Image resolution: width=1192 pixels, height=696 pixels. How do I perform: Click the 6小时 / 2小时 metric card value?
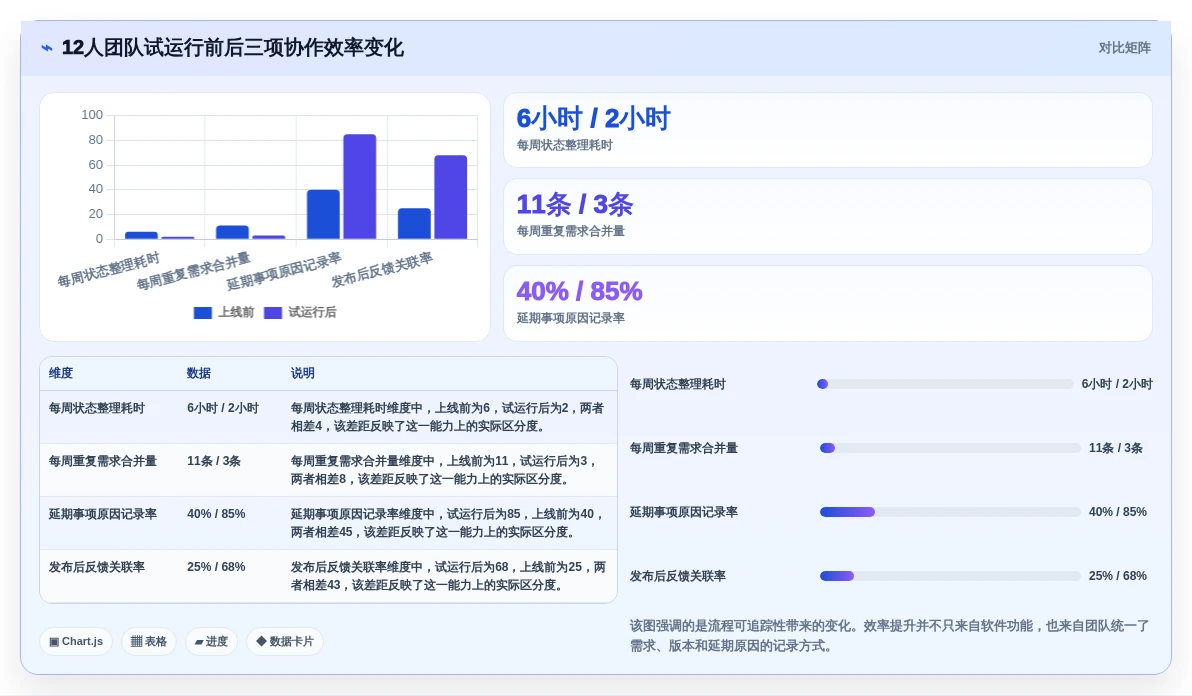point(593,119)
